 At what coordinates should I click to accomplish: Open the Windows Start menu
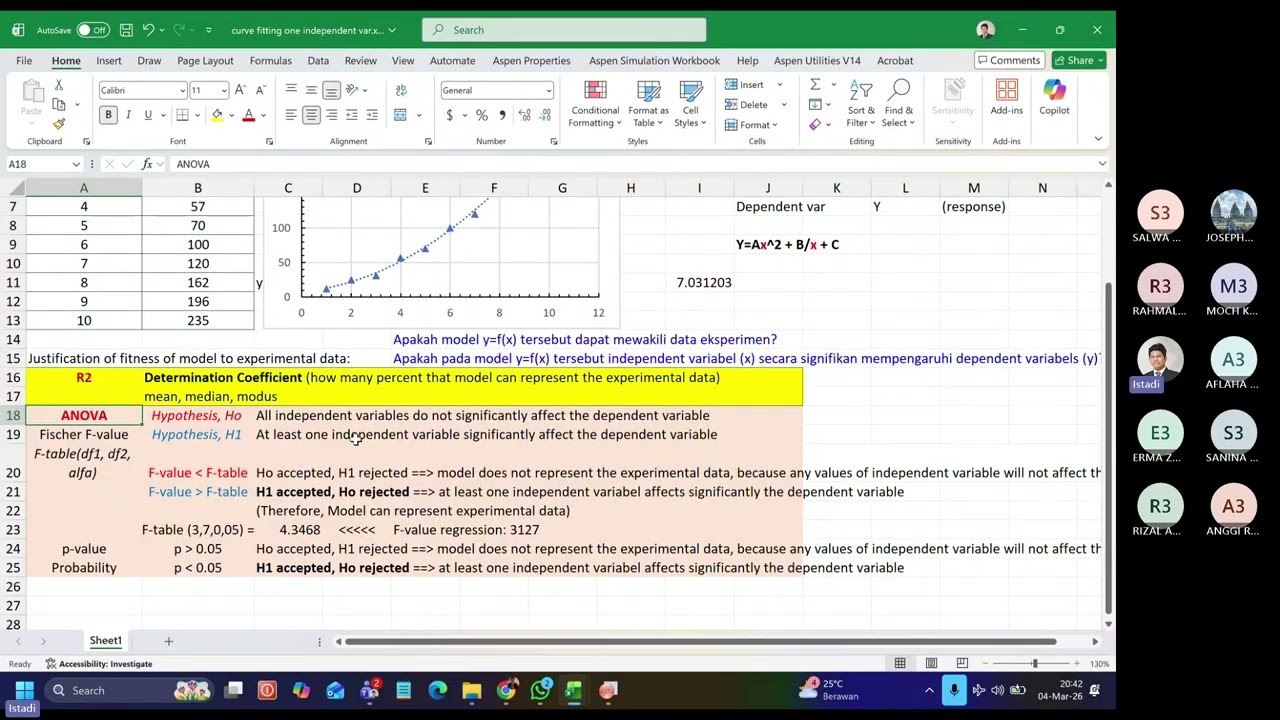[x=24, y=690]
